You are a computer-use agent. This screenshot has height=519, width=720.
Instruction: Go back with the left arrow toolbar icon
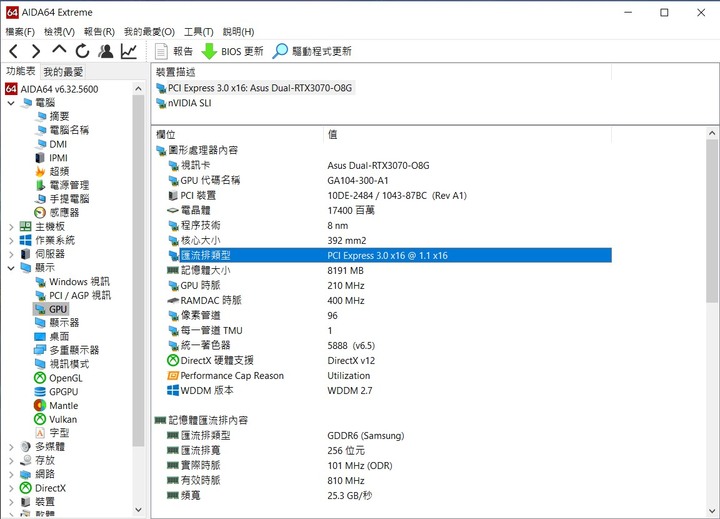click(x=14, y=51)
